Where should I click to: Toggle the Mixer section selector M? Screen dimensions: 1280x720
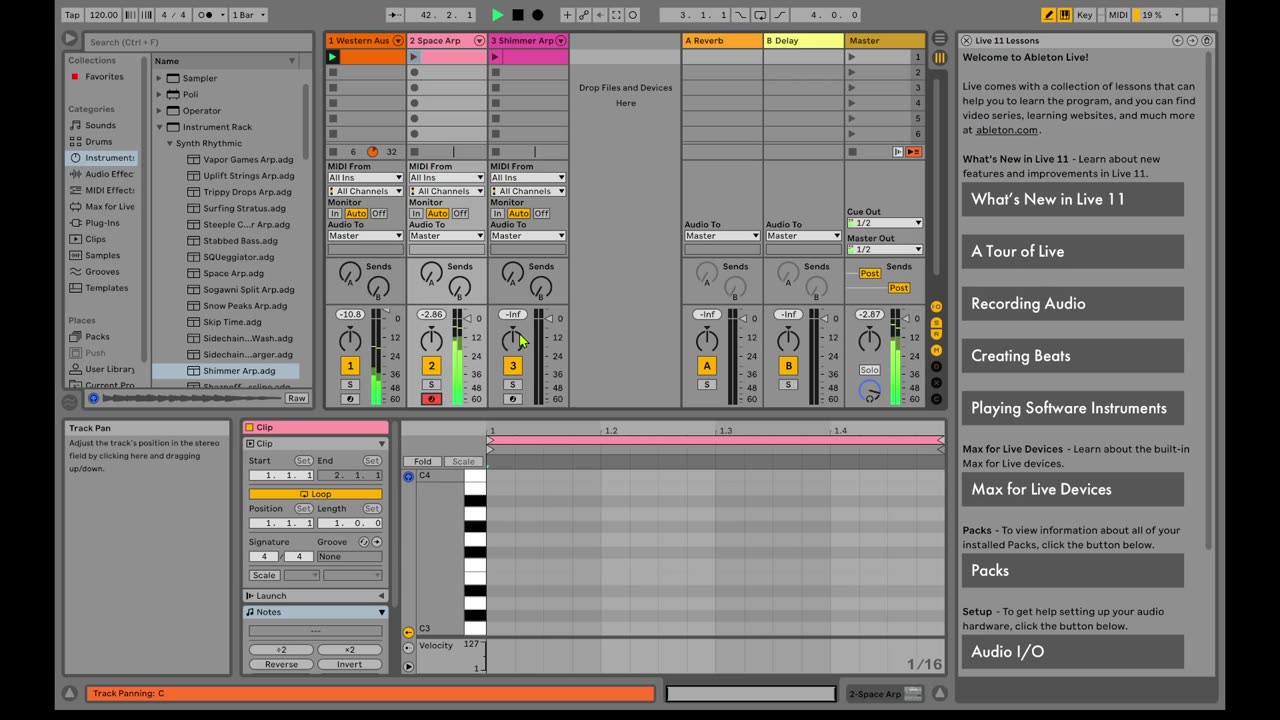point(937,351)
